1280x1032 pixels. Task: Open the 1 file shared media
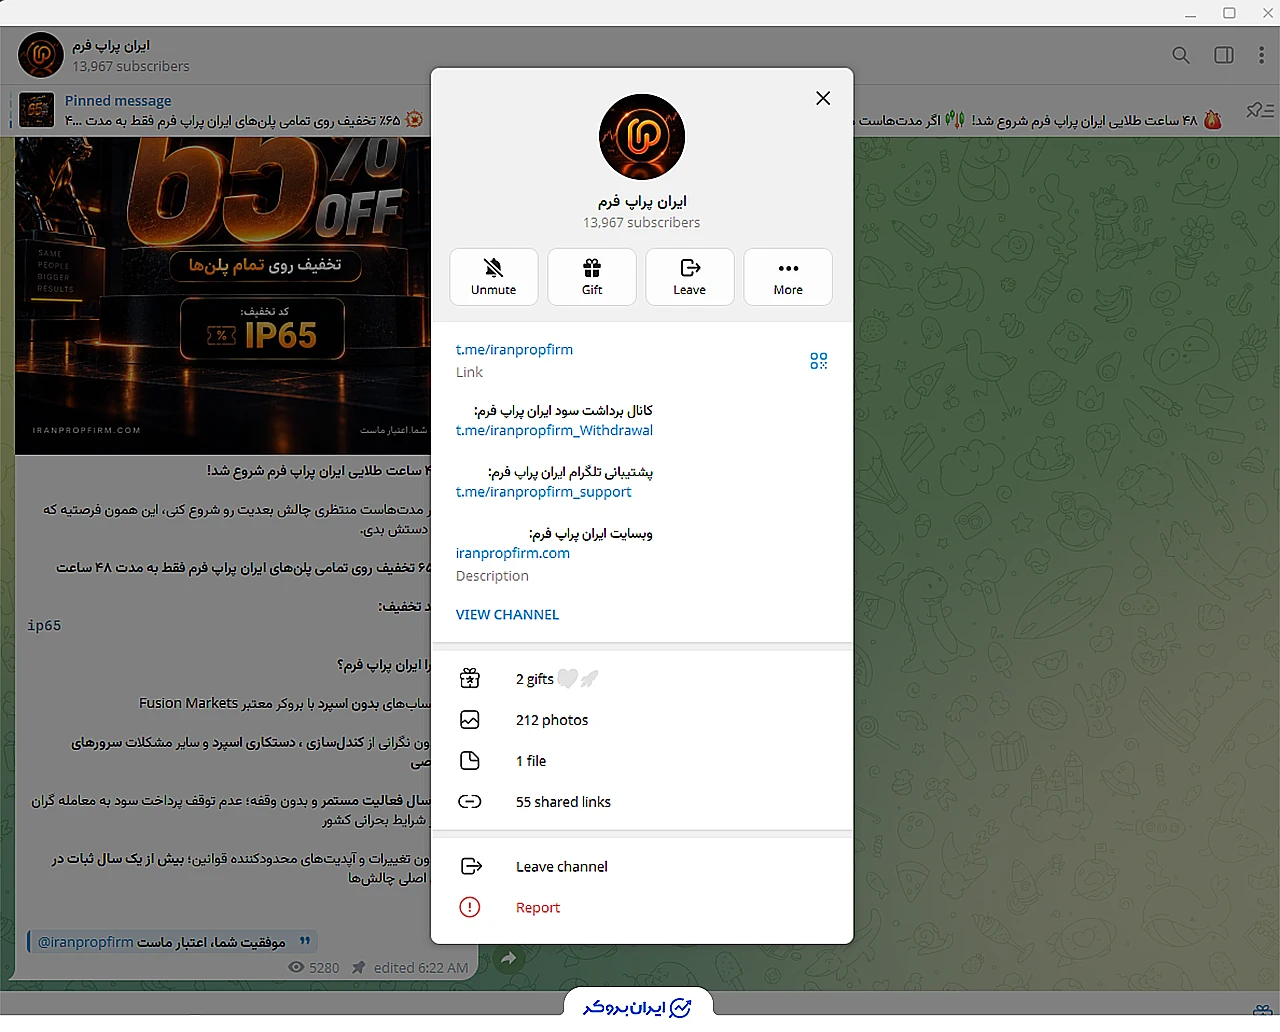642,761
